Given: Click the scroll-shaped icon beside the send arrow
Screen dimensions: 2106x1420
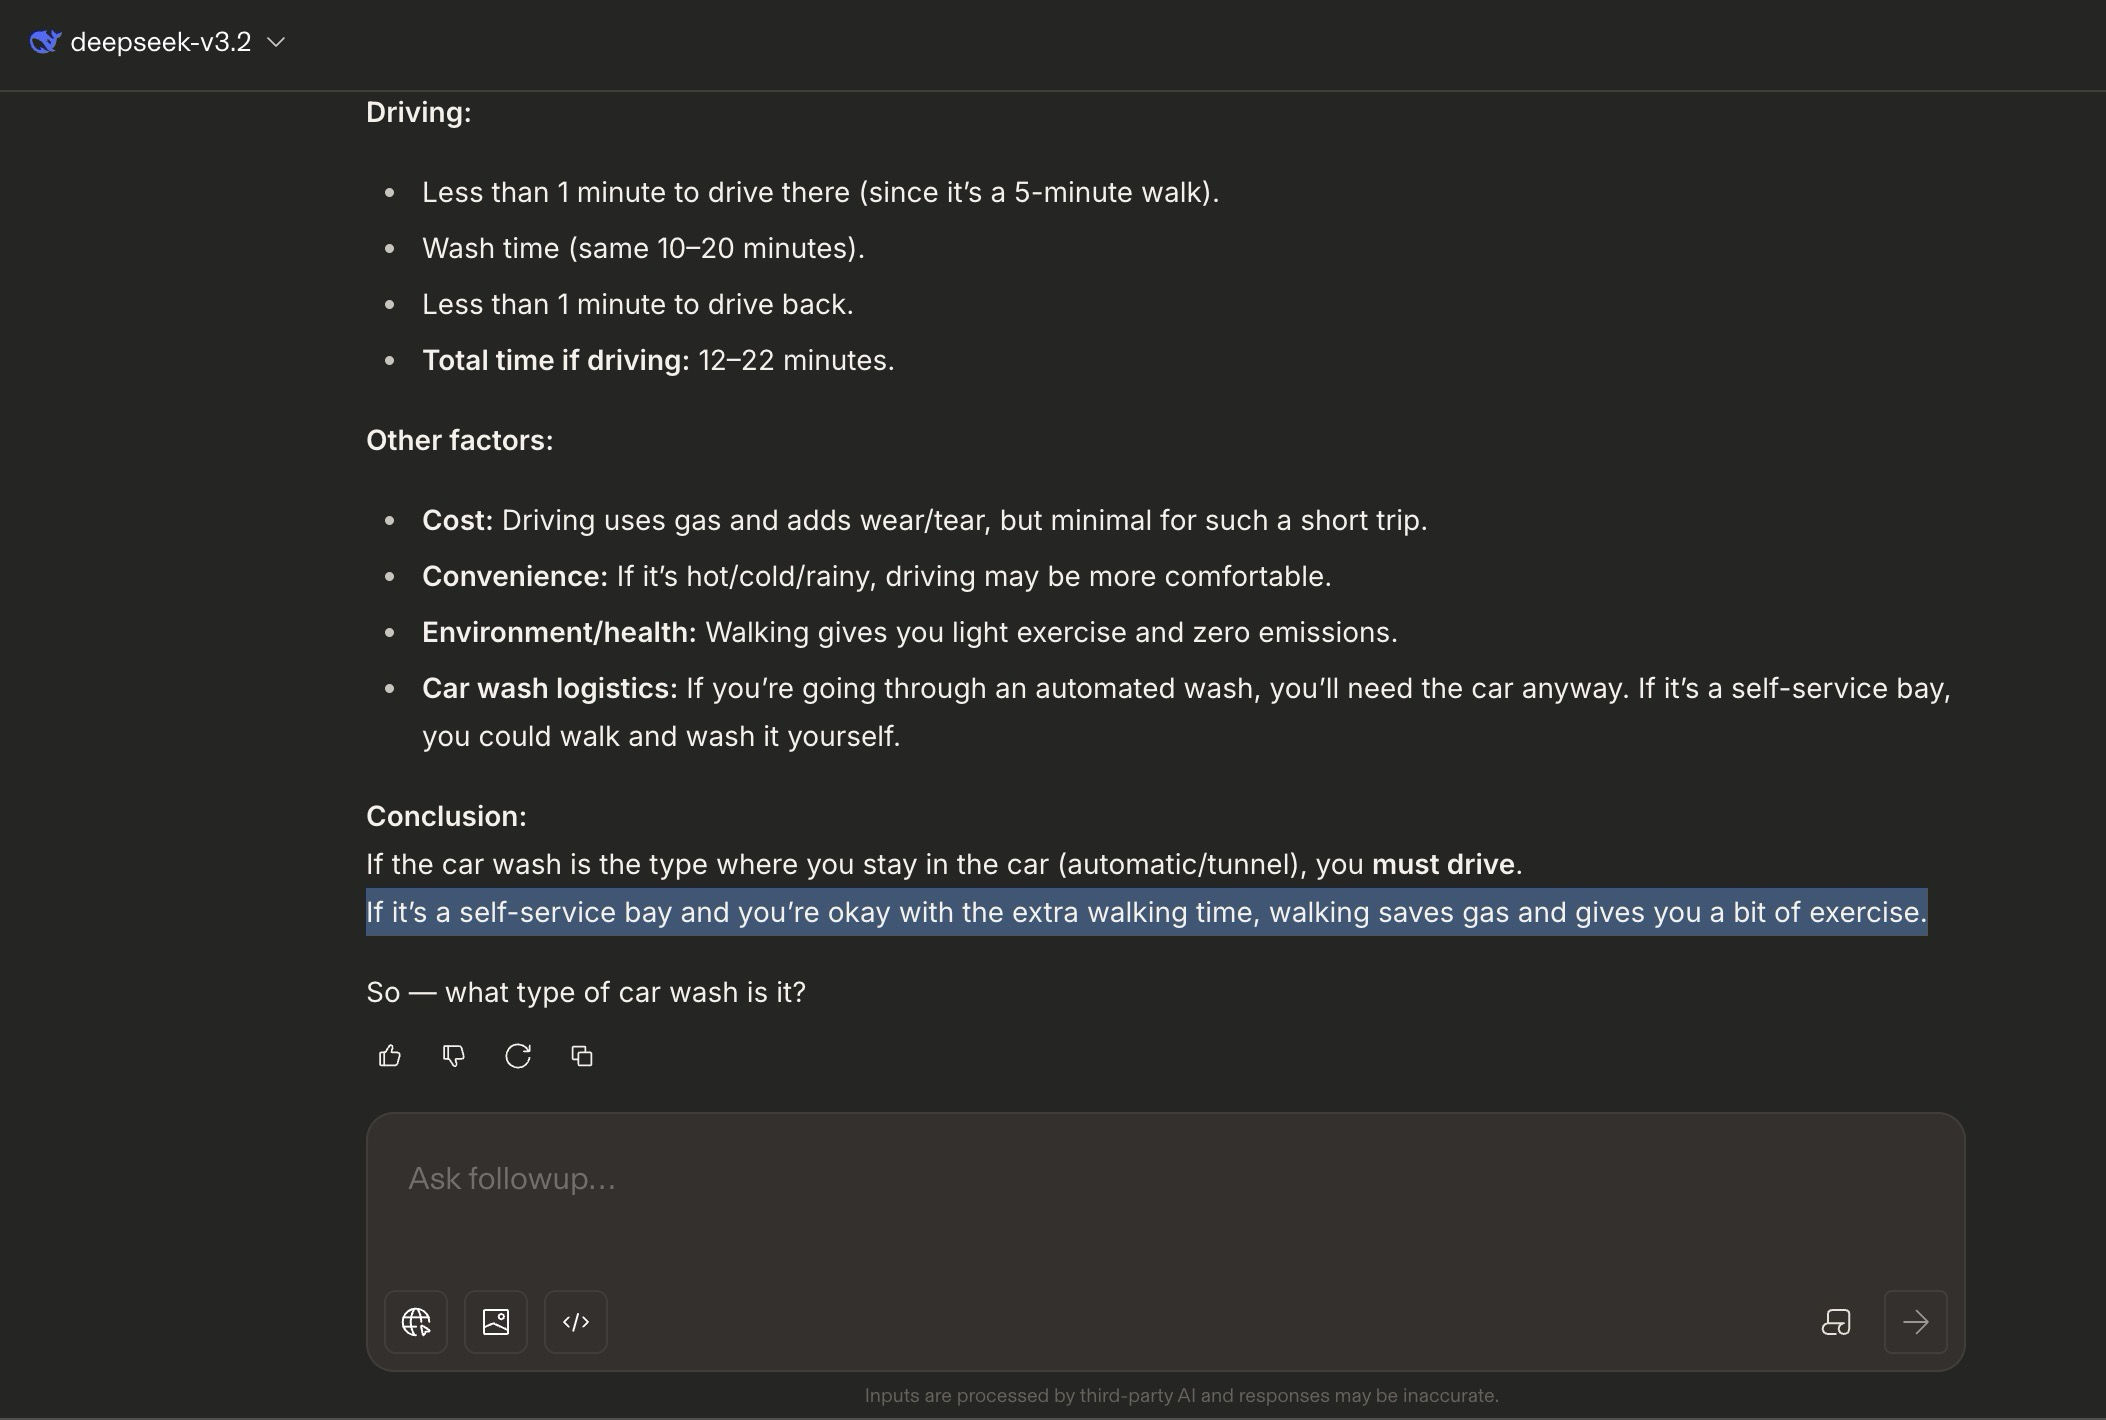Looking at the screenshot, I should pos(1836,1322).
